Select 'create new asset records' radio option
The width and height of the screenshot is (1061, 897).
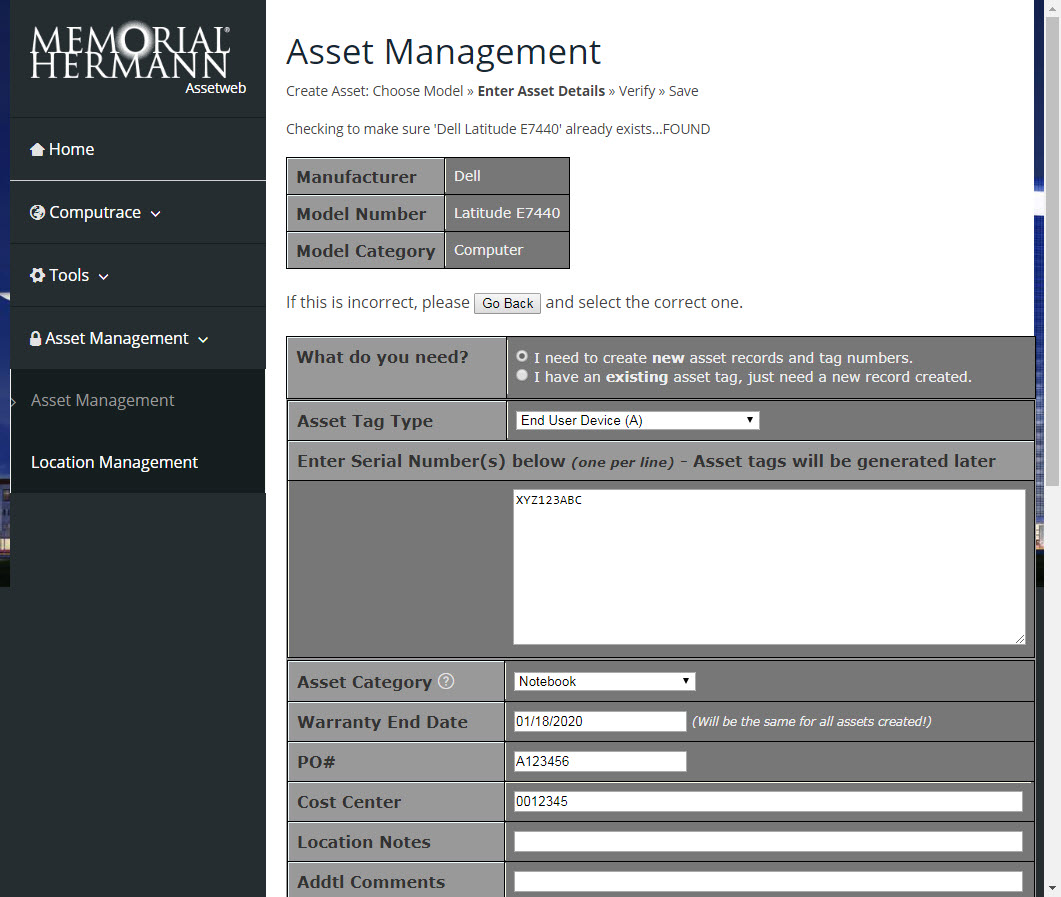pyautogui.click(x=522, y=356)
